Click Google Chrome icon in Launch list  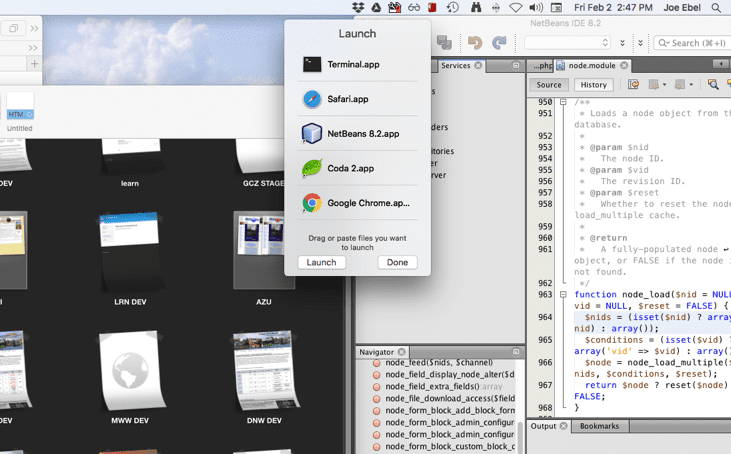[x=312, y=203]
